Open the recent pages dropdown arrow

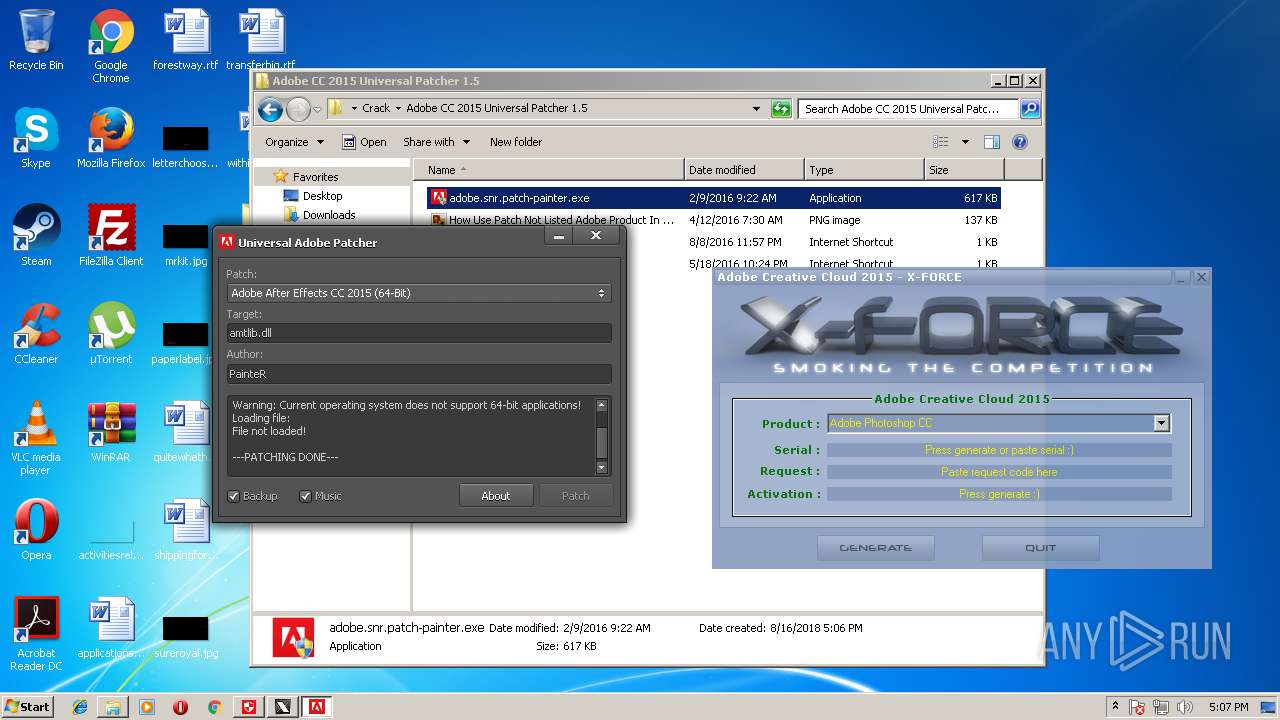click(x=317, y=109)
